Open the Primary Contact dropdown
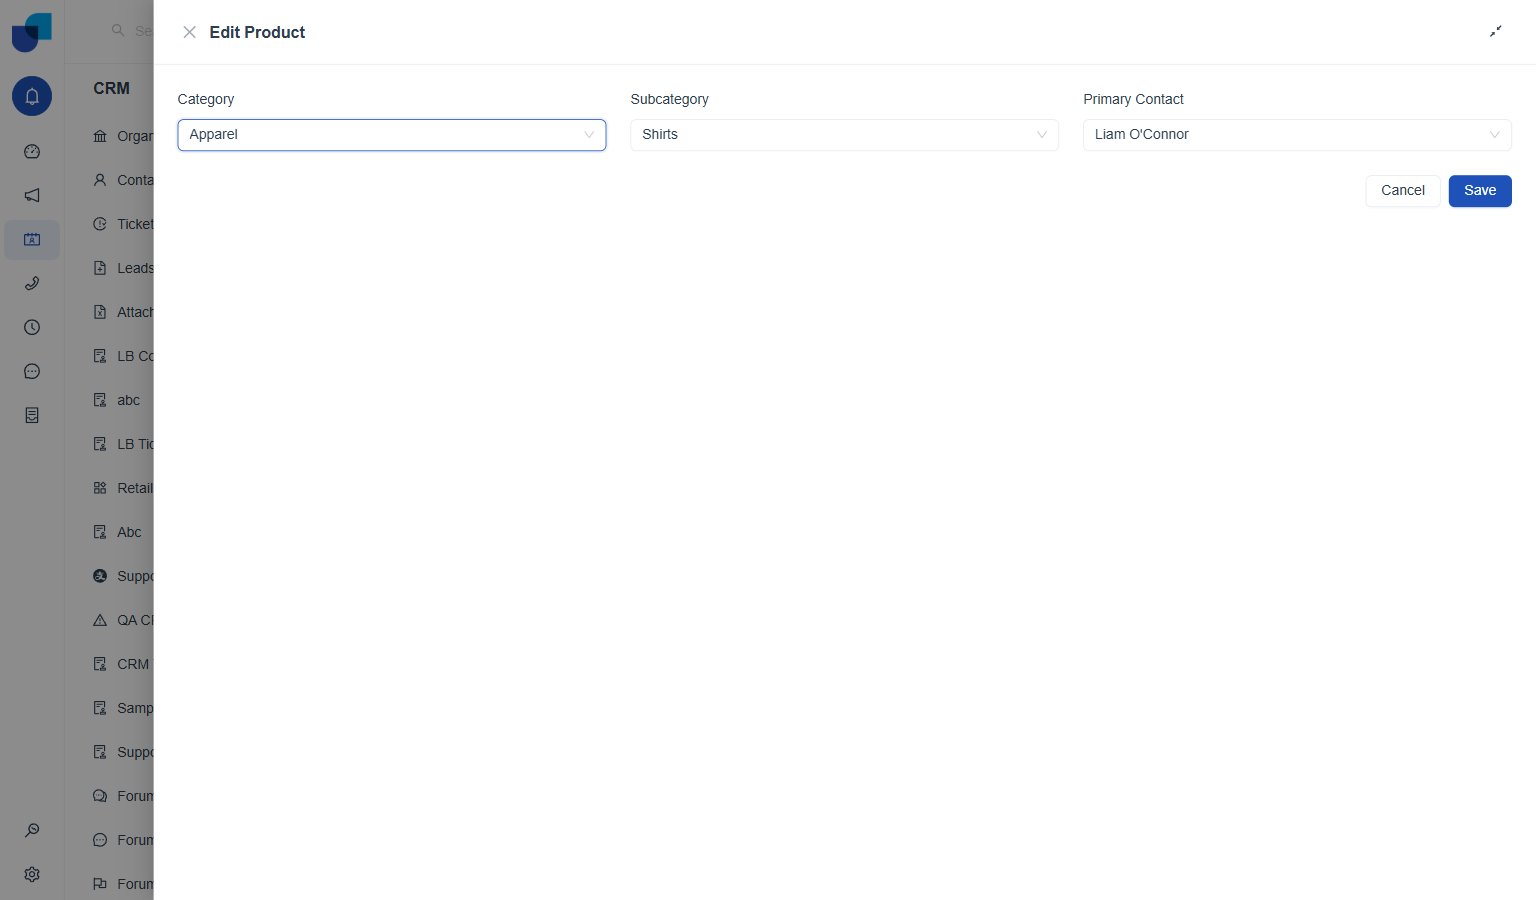Image resolution: width=1536 pixels, height=900 pixels. [1297, 135]
